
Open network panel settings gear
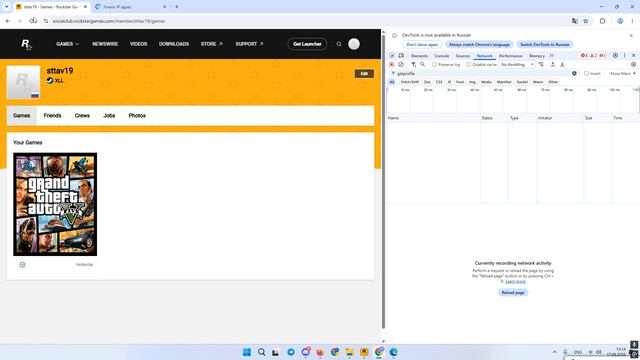tap(633, 64)
